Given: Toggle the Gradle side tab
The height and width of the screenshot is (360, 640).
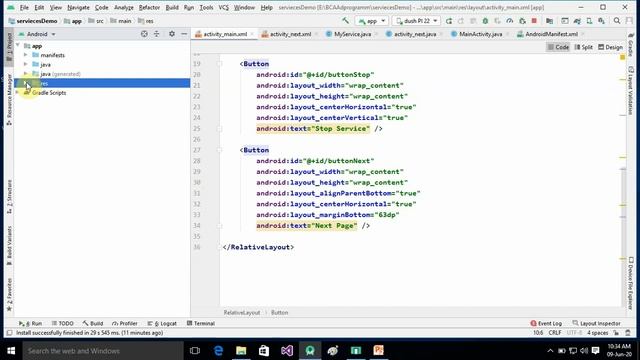Looking at the screenshot, I should (x=631, y=45).
